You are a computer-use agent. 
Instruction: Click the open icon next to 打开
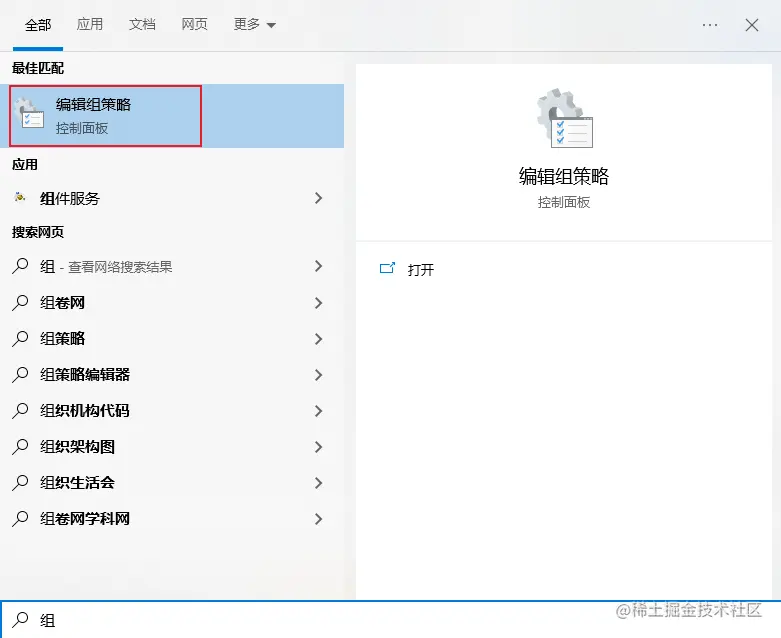coord(387,268)
